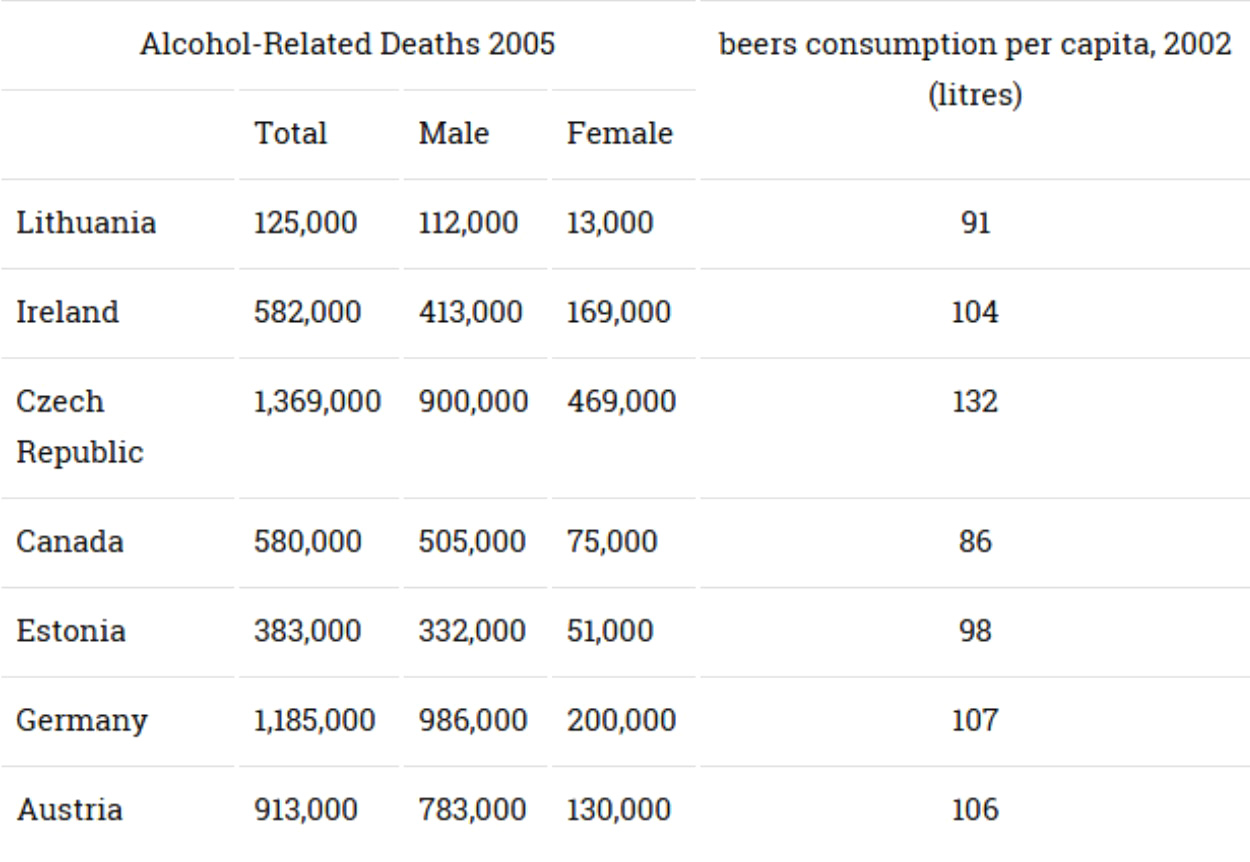The height and width of the screenshot is (862, 1250).
Task: Select Canada's beer consumption value 86
Action: [975, 542]
